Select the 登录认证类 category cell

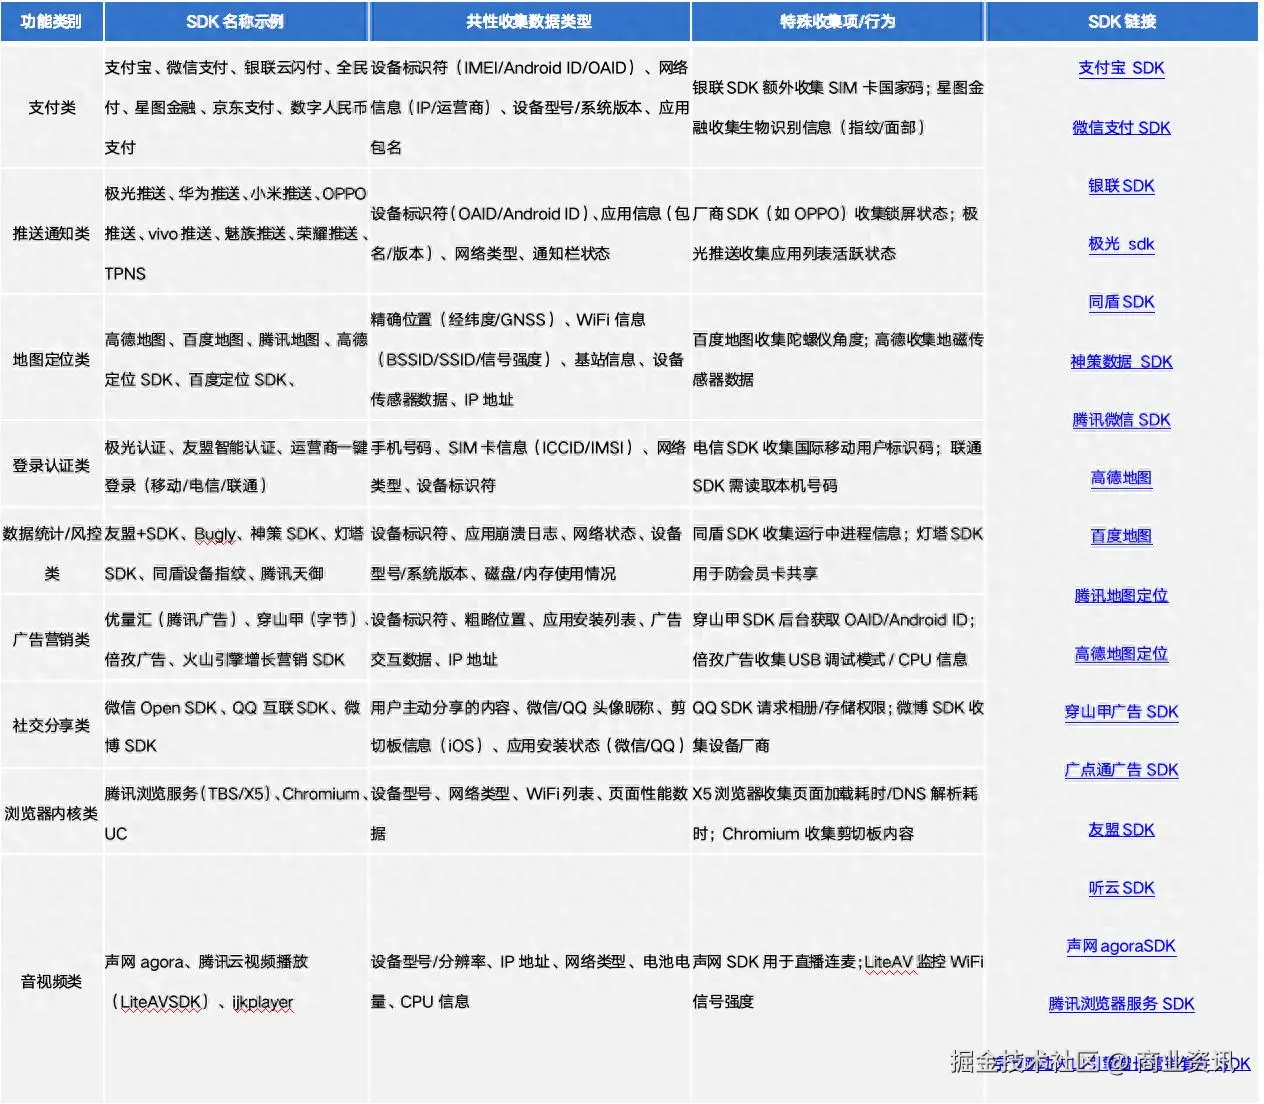coord(51,465)
